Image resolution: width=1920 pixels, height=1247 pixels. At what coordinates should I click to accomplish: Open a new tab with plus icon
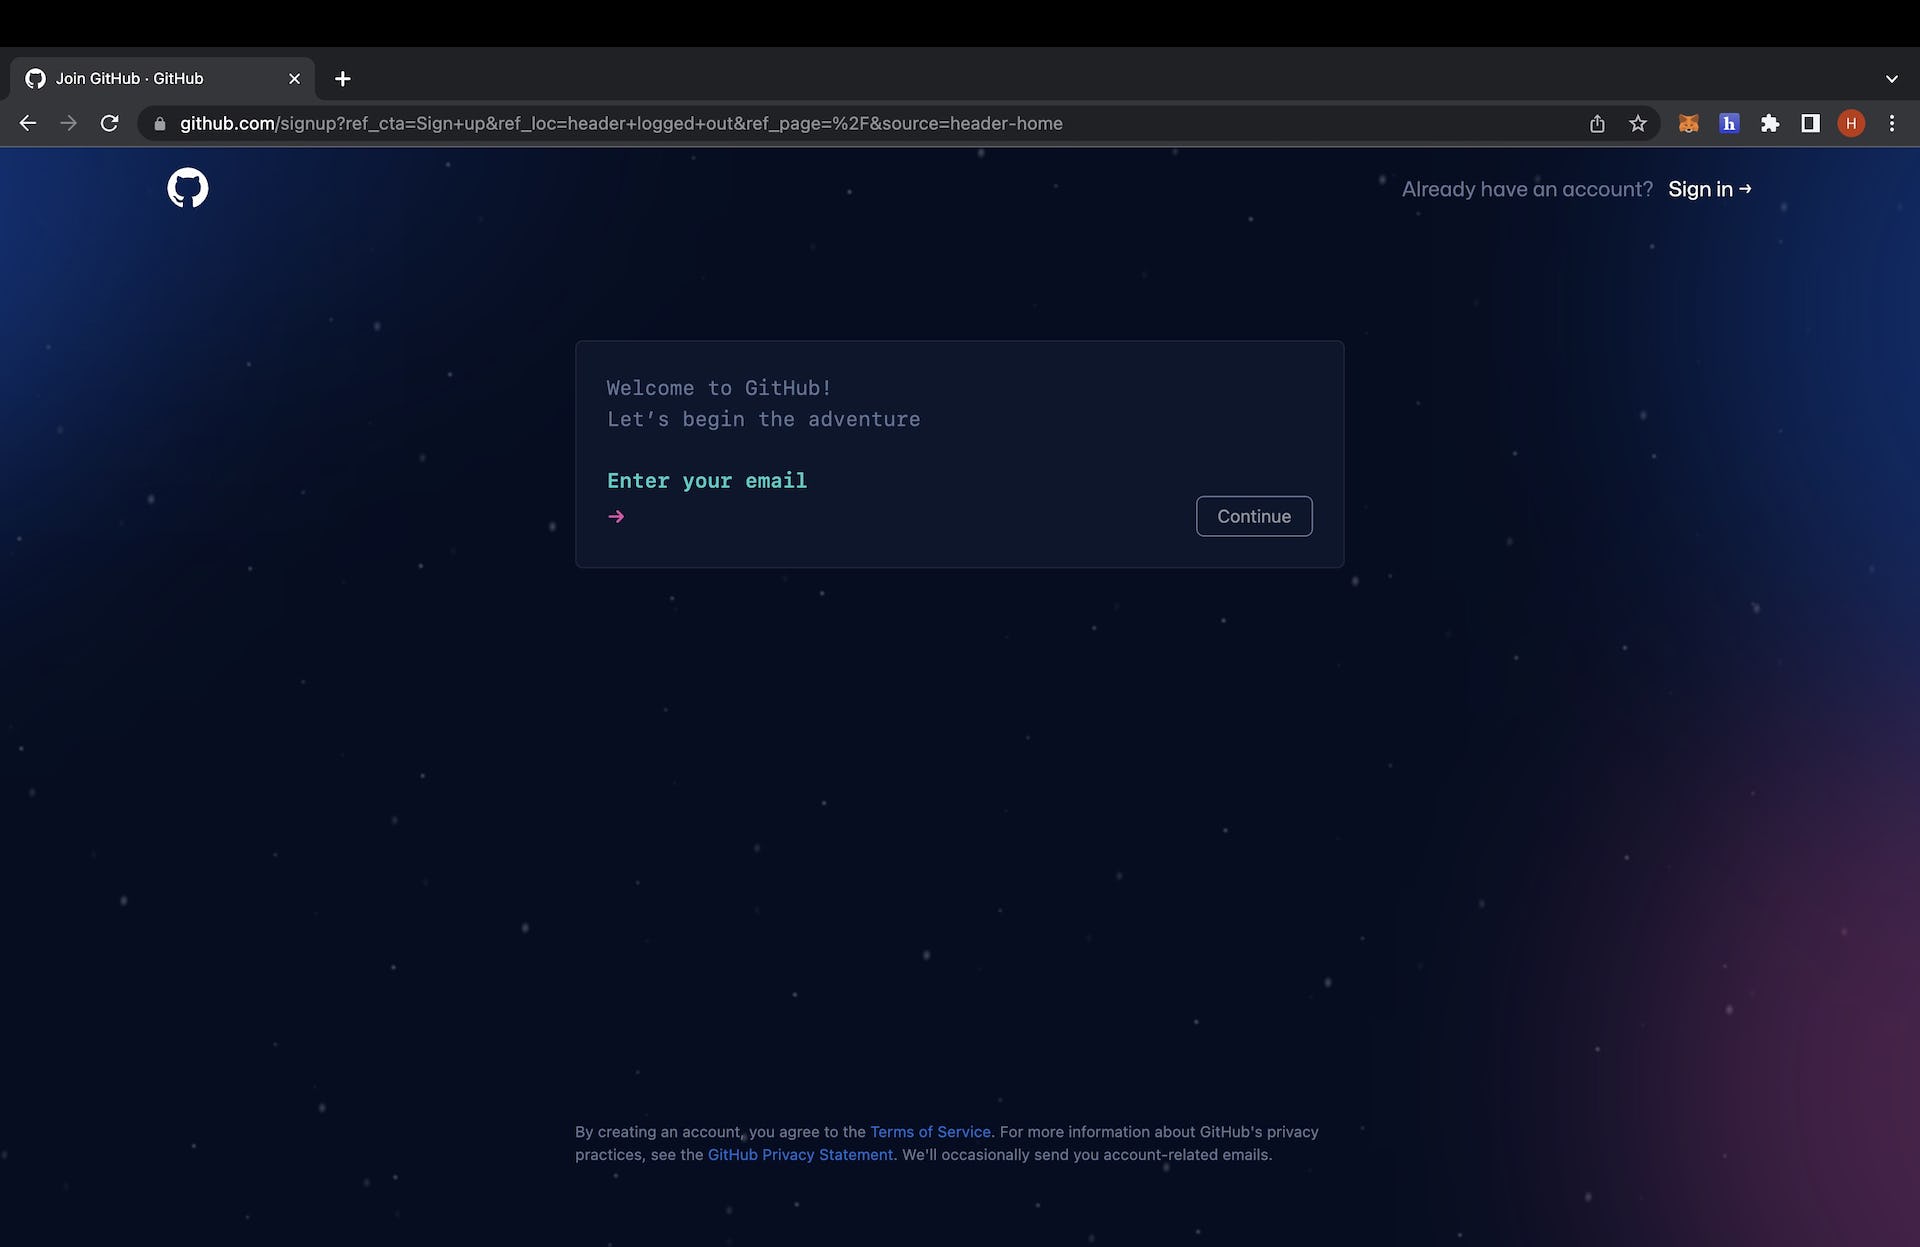[342, 78]
